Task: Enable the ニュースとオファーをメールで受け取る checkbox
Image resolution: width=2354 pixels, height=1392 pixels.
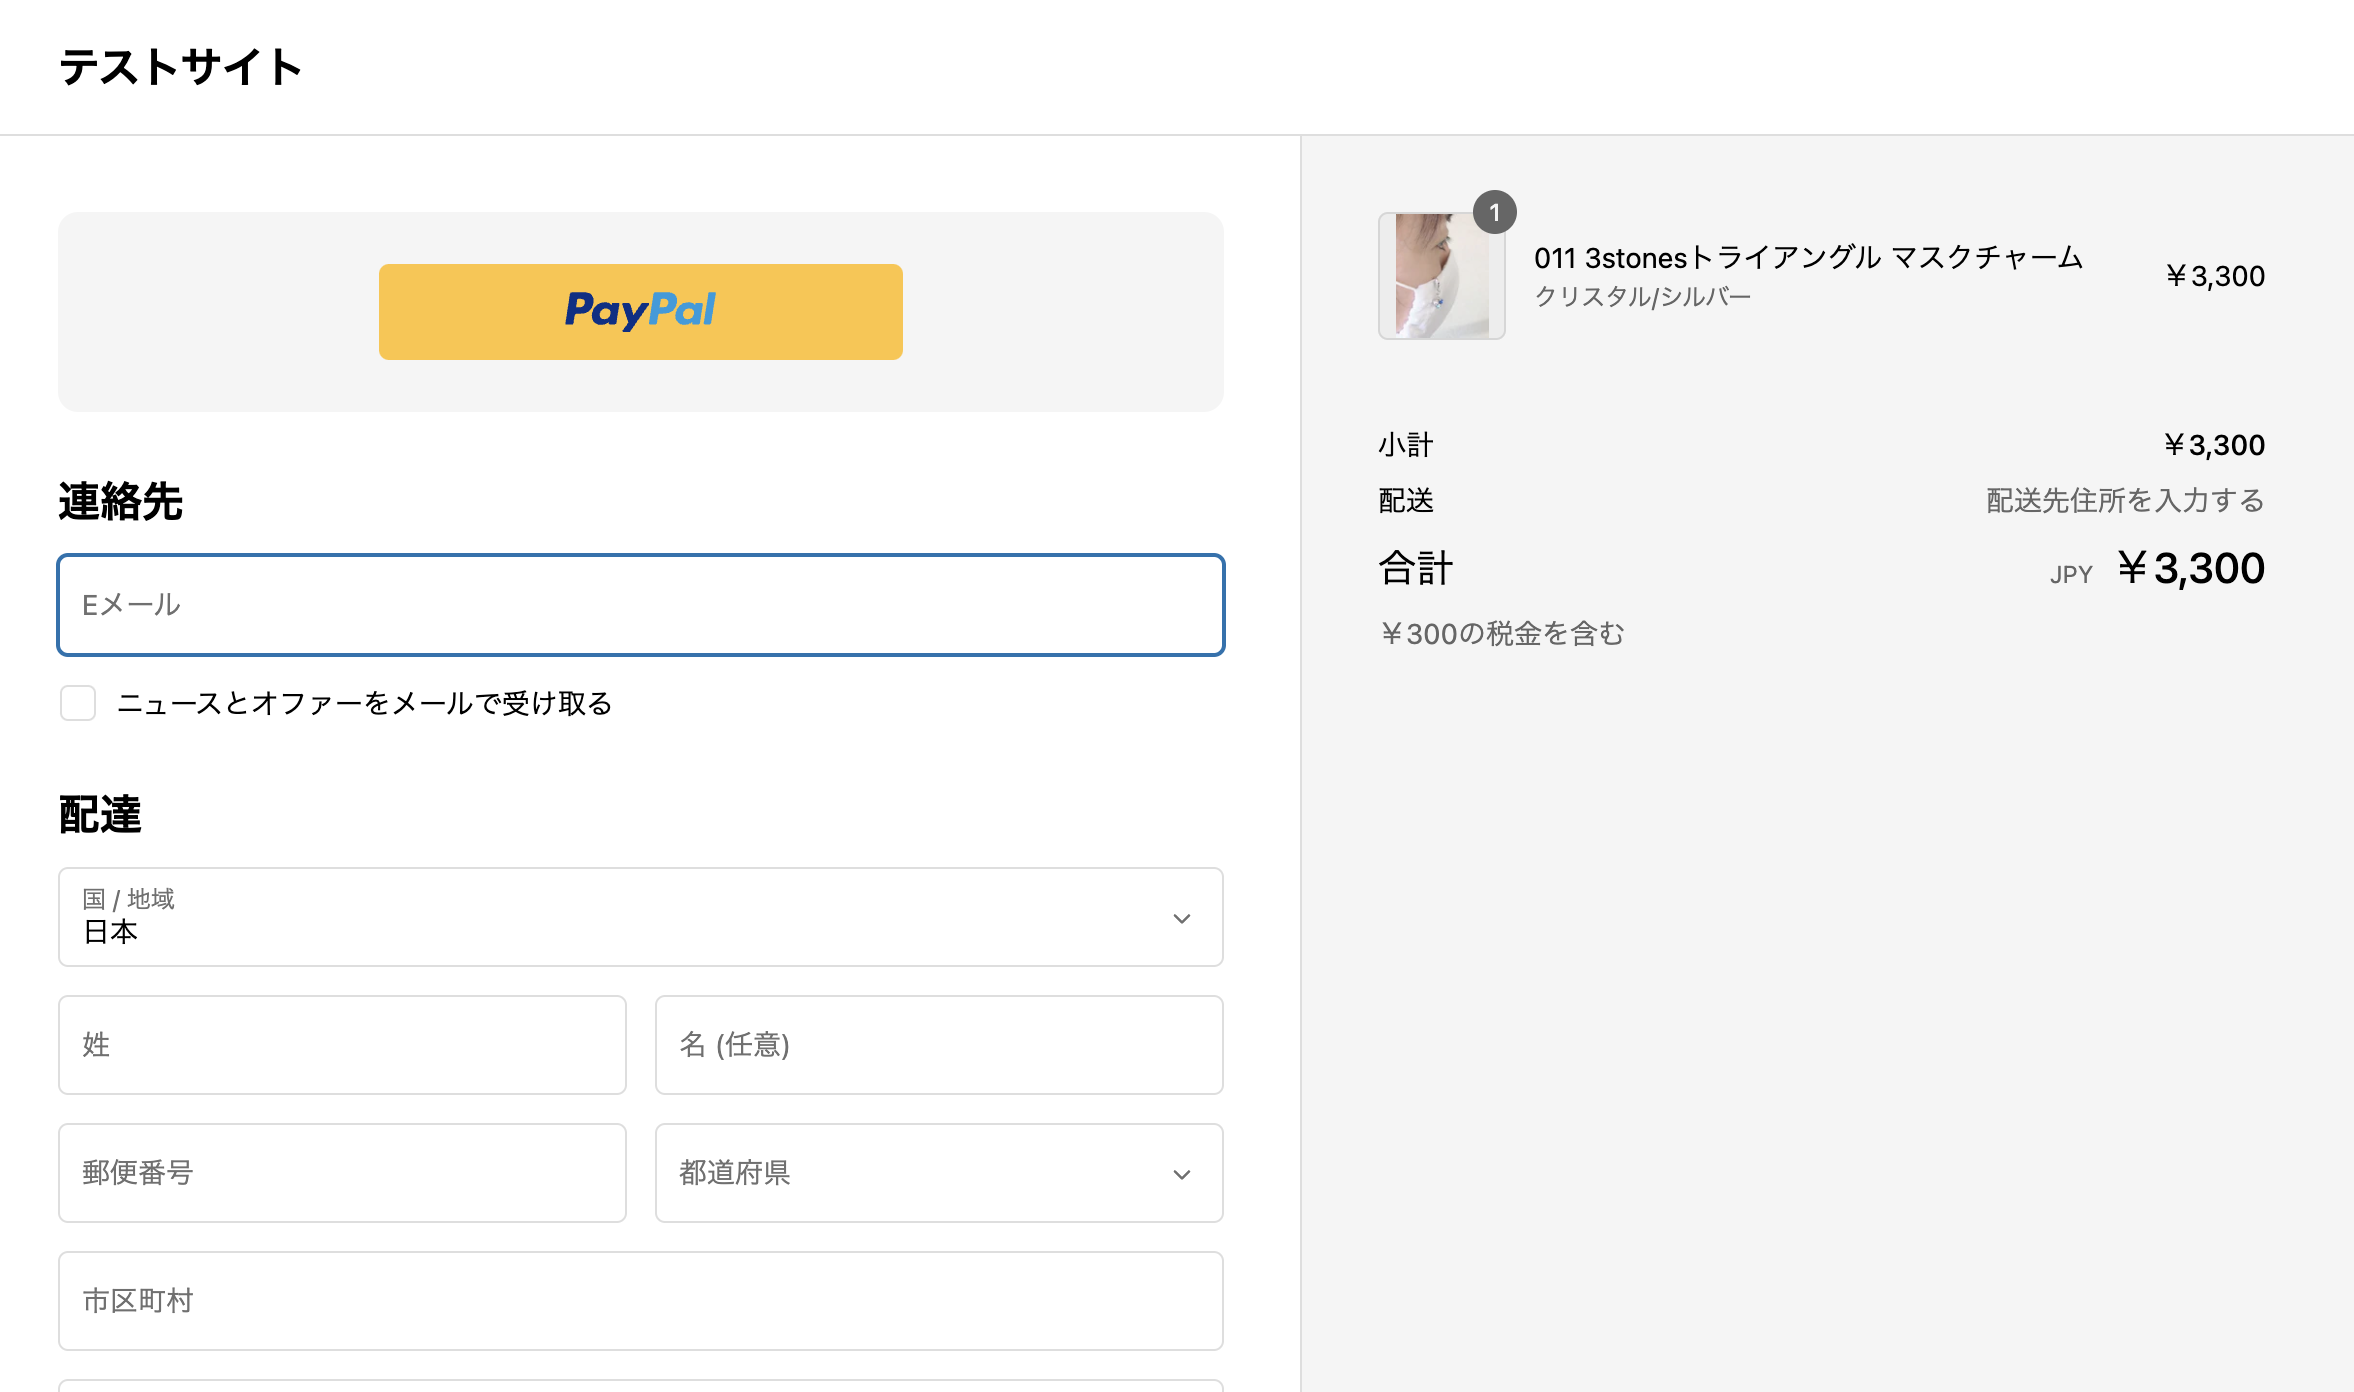Action: tap(77, 703)
